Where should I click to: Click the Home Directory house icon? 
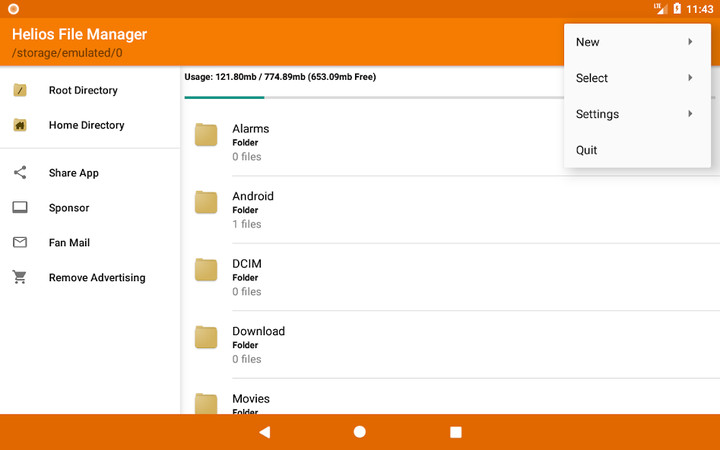20,125
